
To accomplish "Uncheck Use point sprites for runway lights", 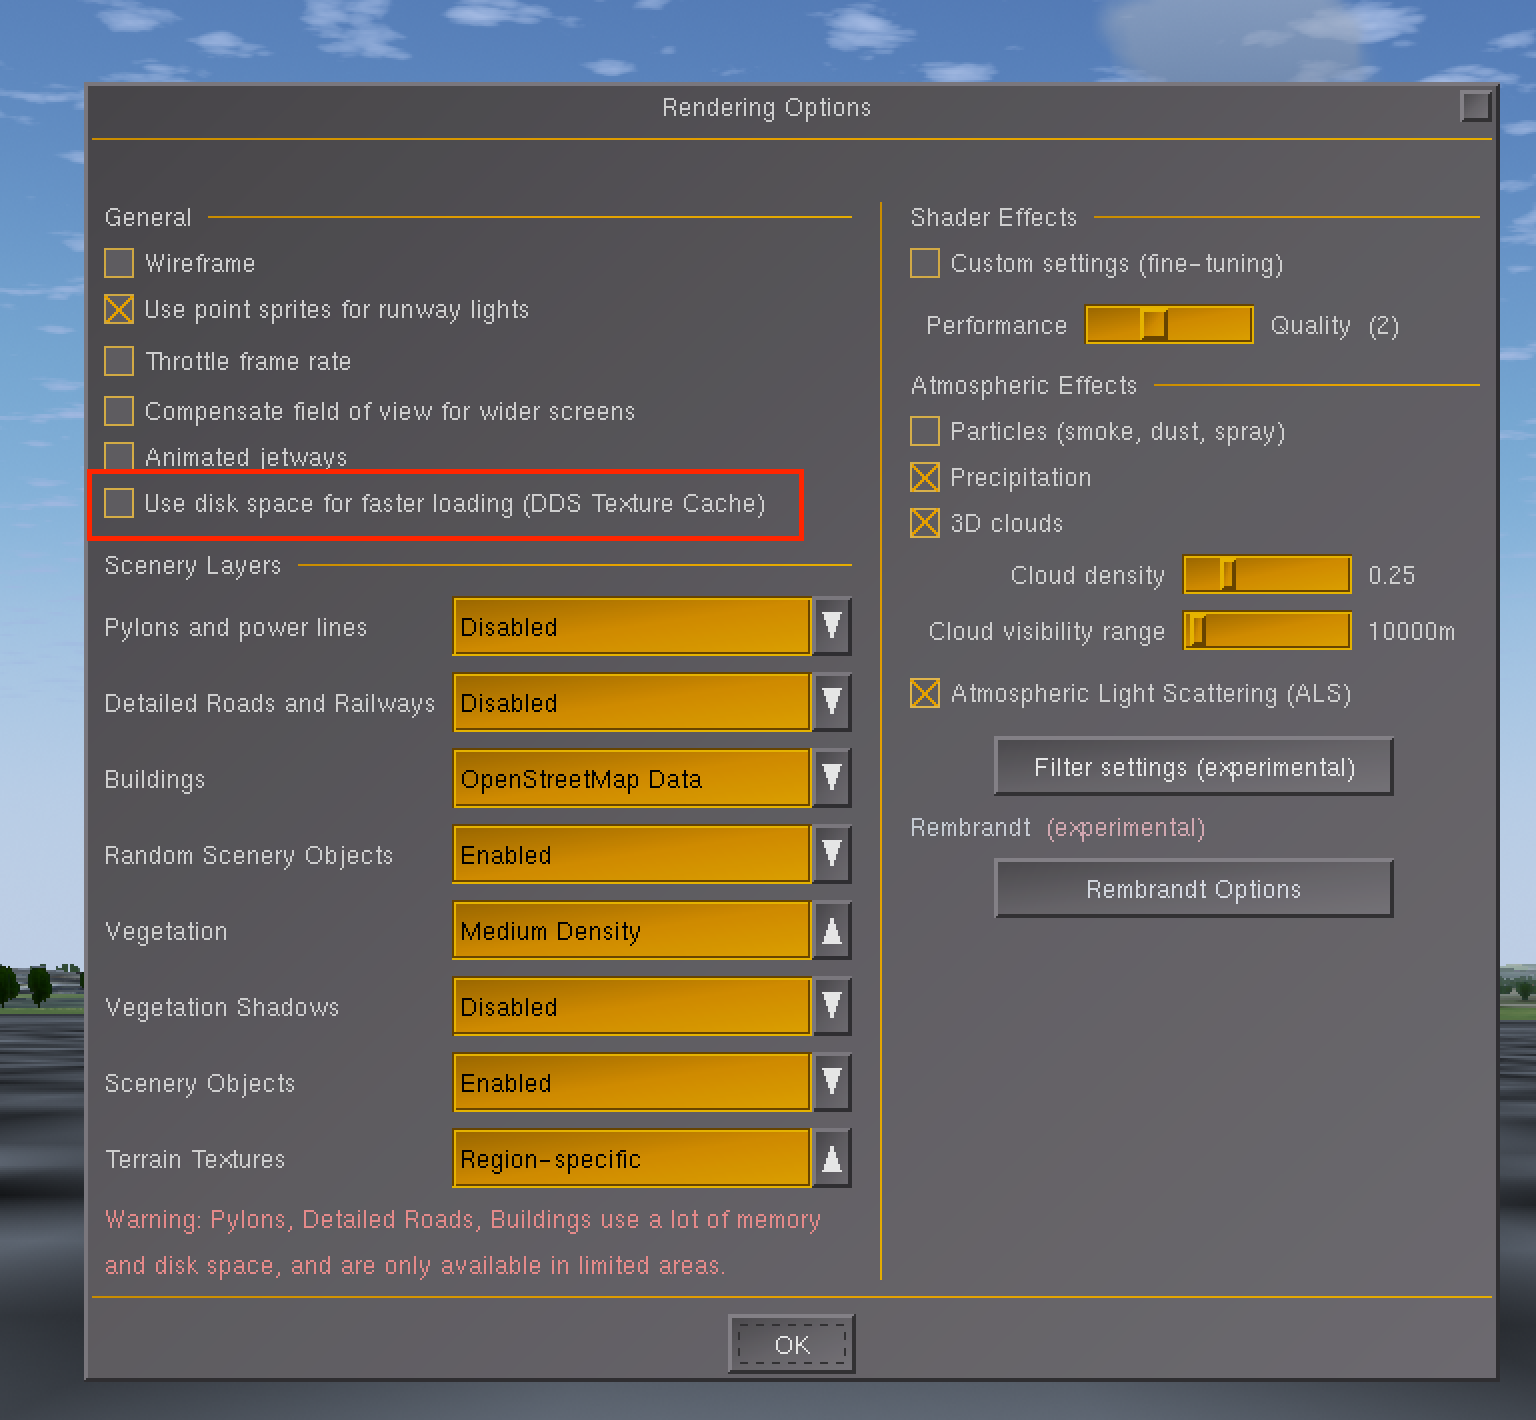I will (119, 309).
